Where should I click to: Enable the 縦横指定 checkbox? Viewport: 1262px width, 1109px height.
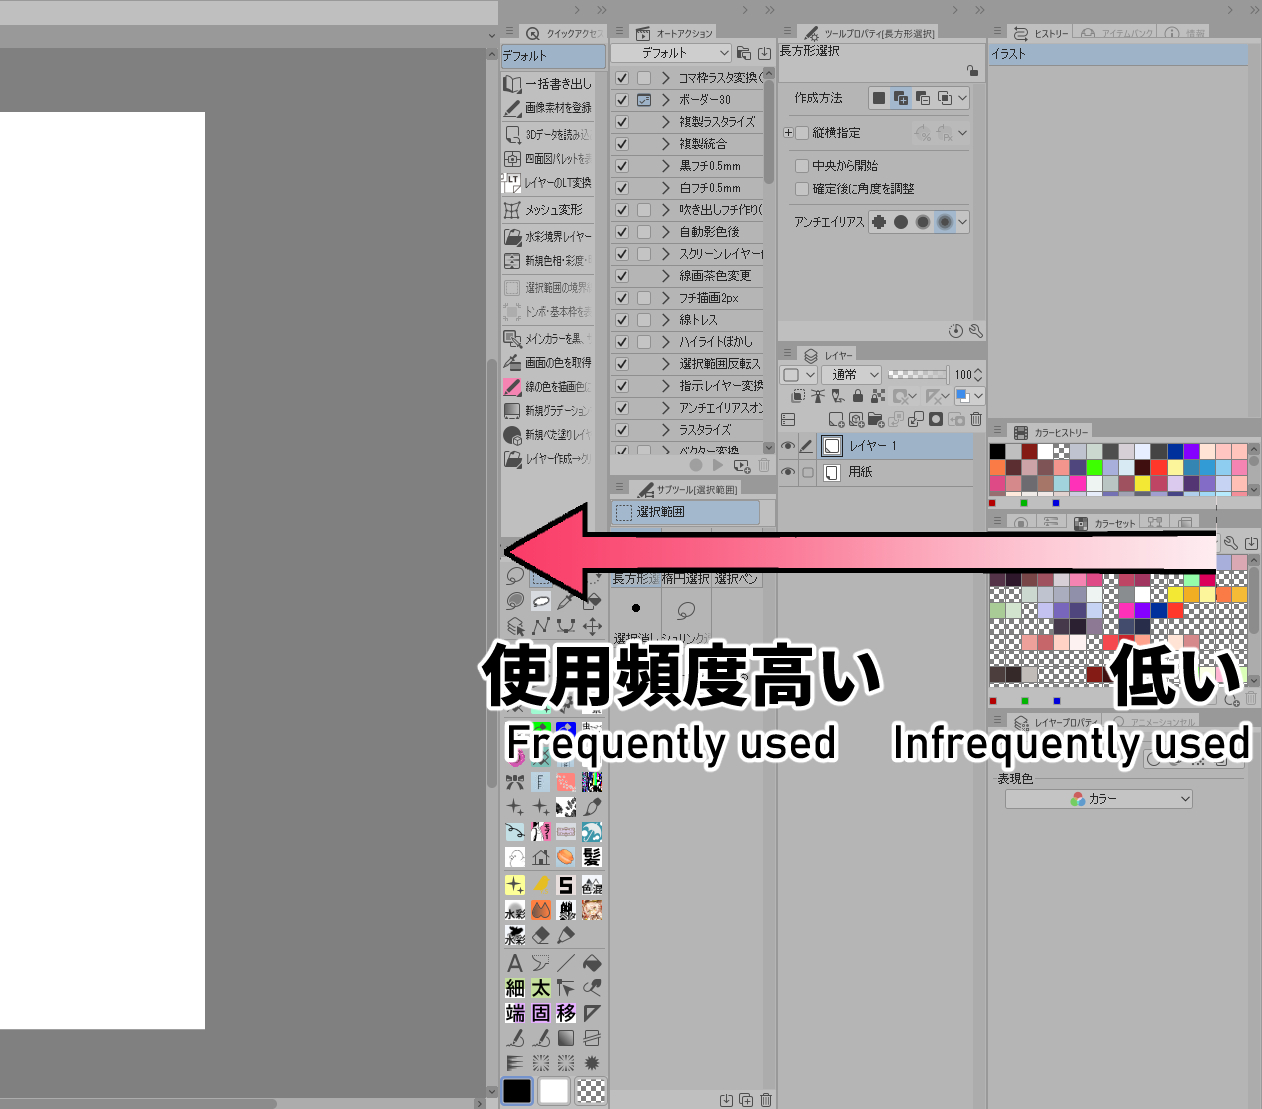pos(802,132)
